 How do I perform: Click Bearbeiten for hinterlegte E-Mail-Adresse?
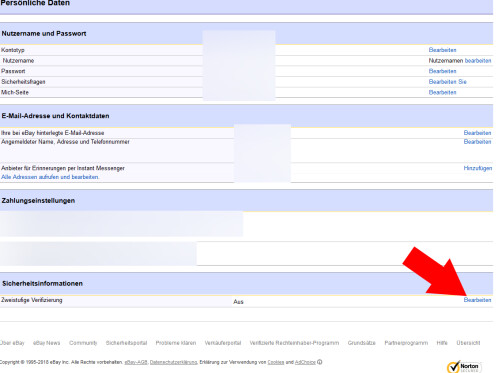pos(477,133)
